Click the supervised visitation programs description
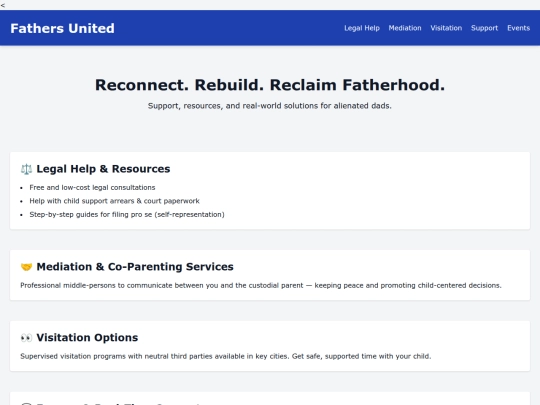This screenshot has width=540, height=405. pos(226,356)
